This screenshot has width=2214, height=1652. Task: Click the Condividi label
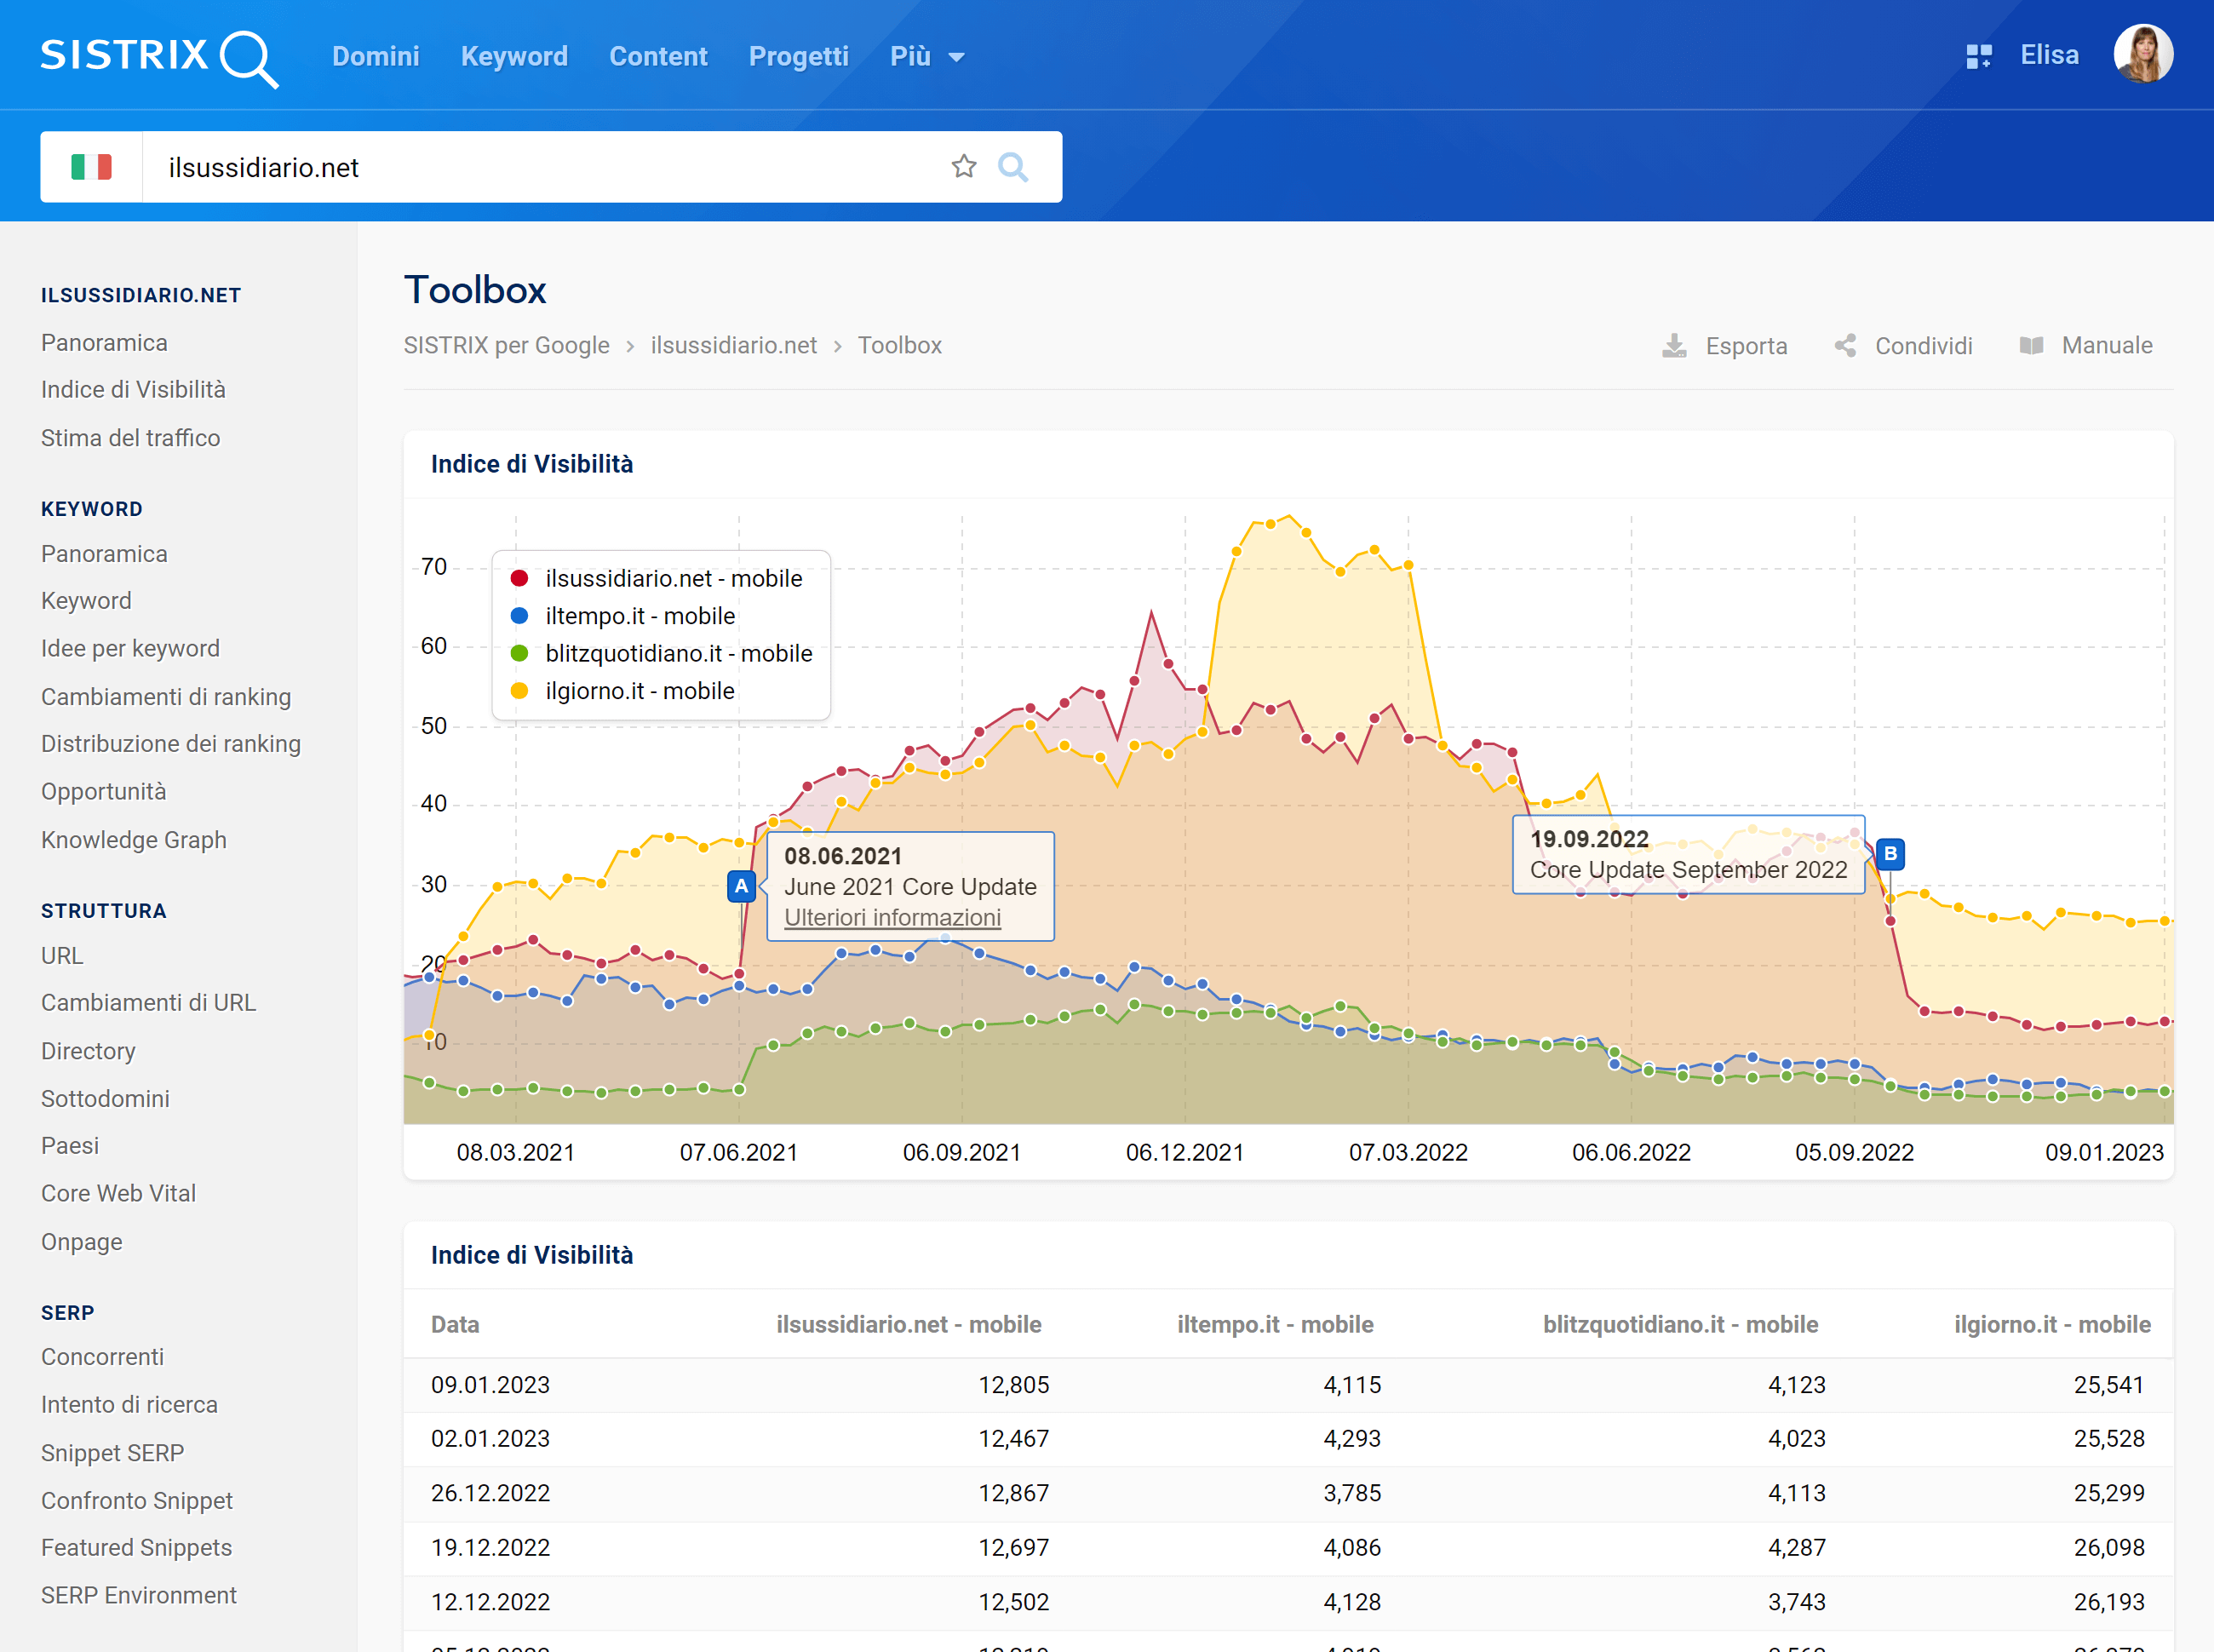(x=1923, y=346)
